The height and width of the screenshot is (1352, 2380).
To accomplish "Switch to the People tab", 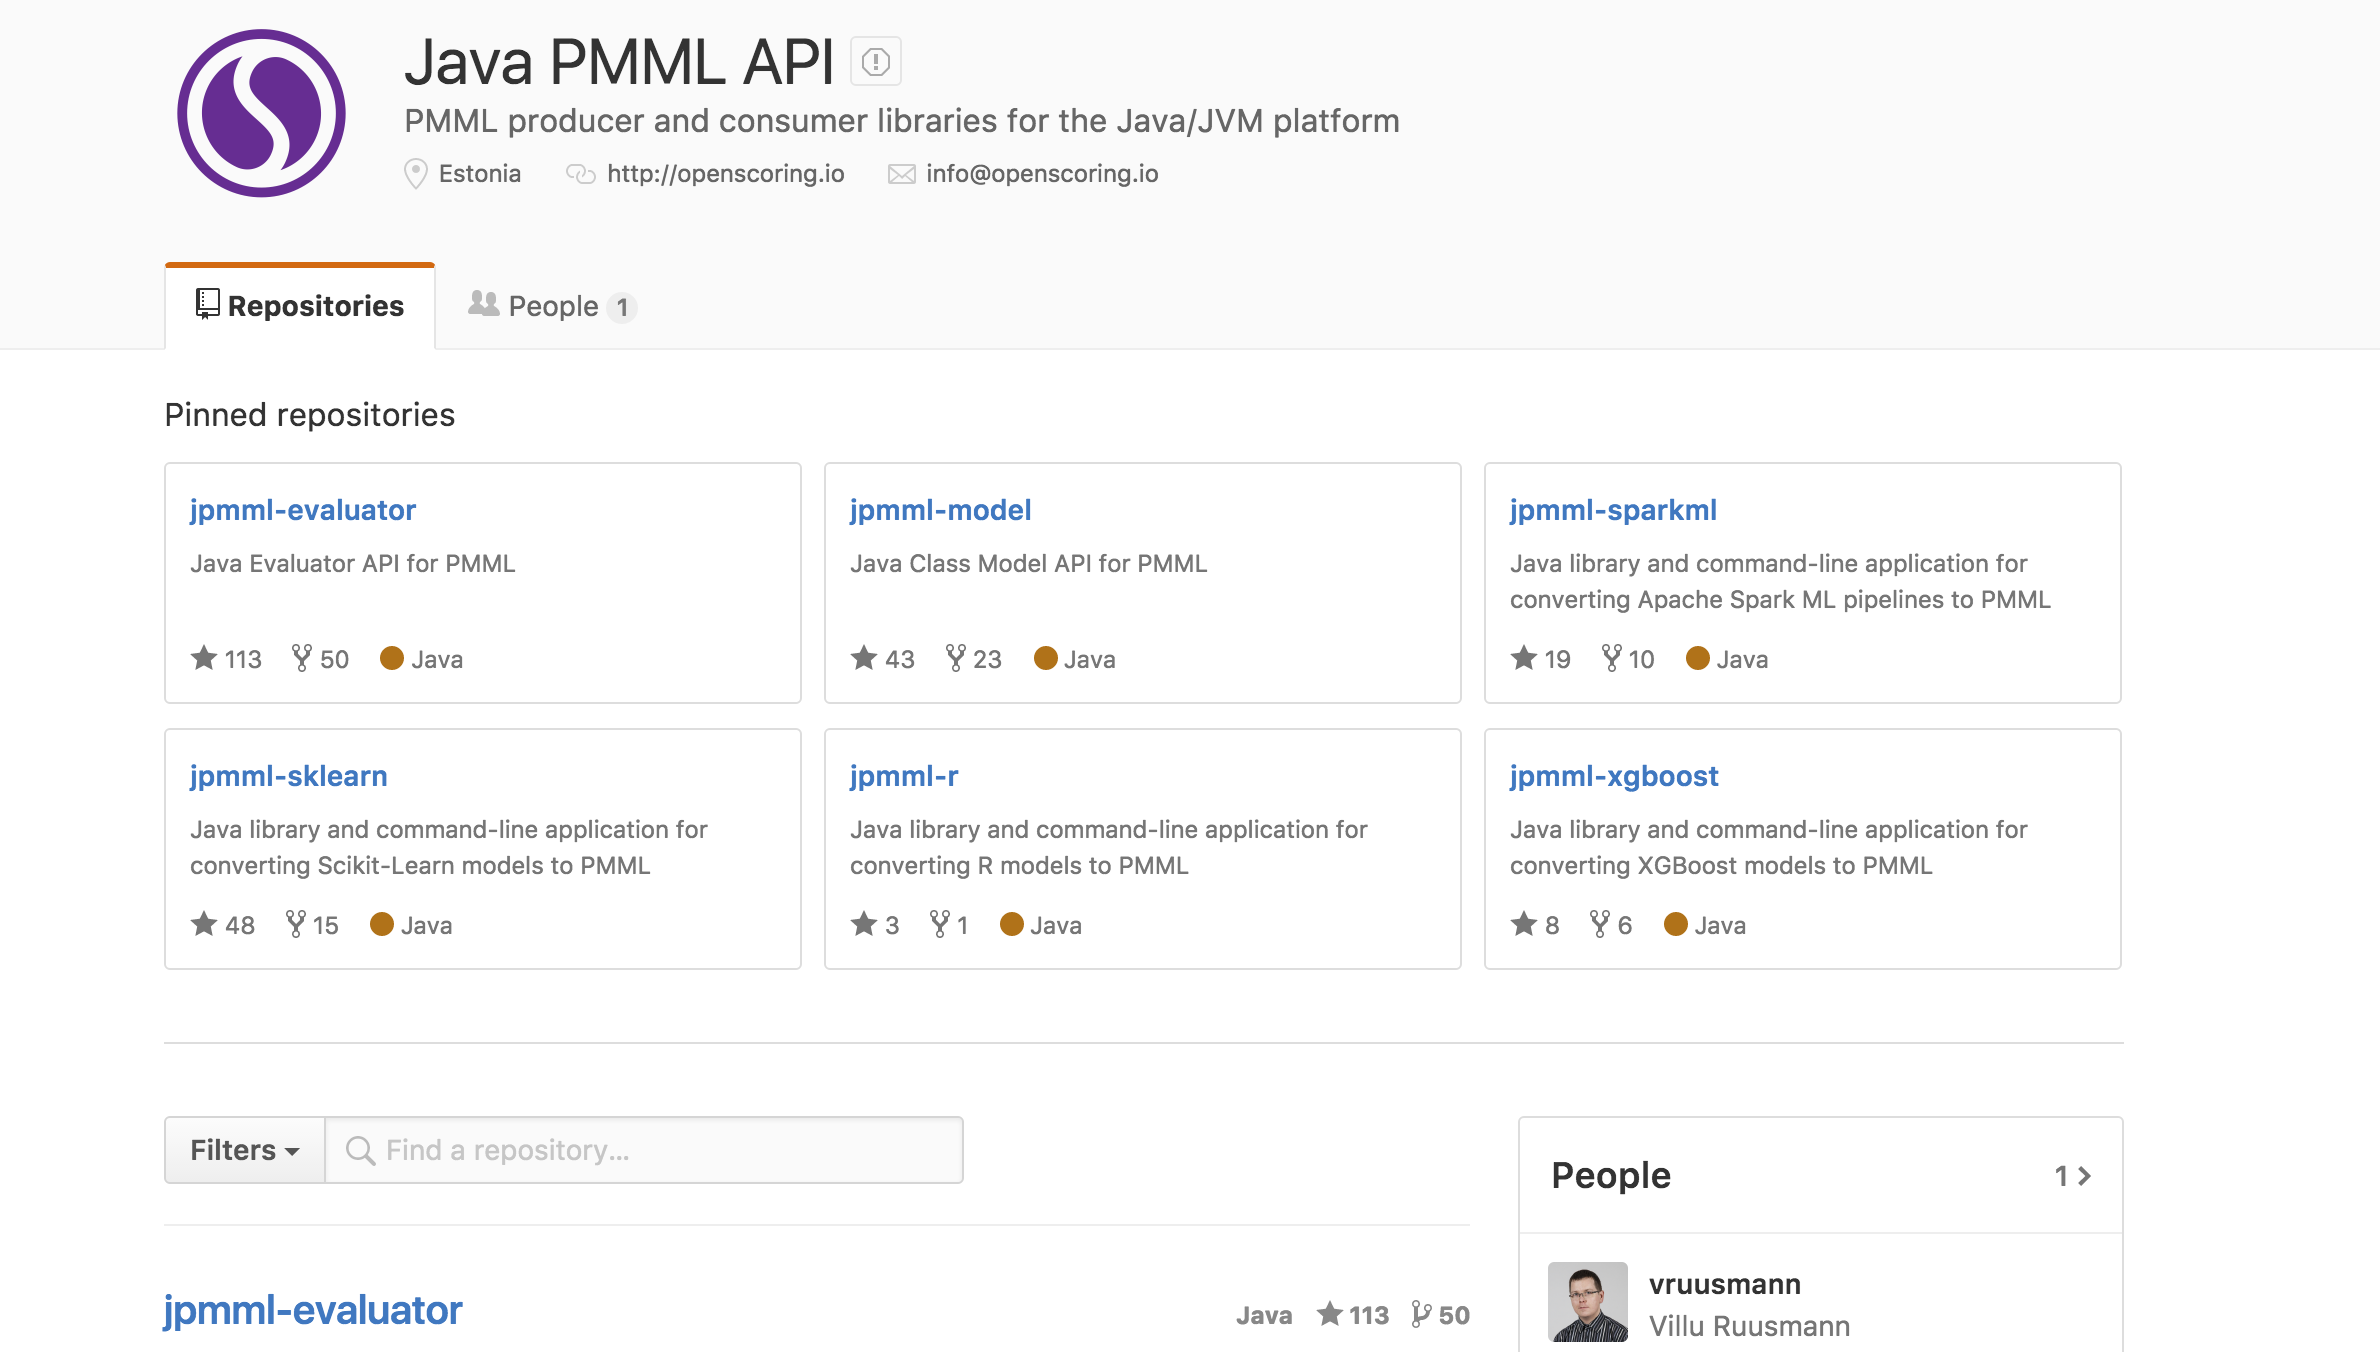I will pos(552,306).
